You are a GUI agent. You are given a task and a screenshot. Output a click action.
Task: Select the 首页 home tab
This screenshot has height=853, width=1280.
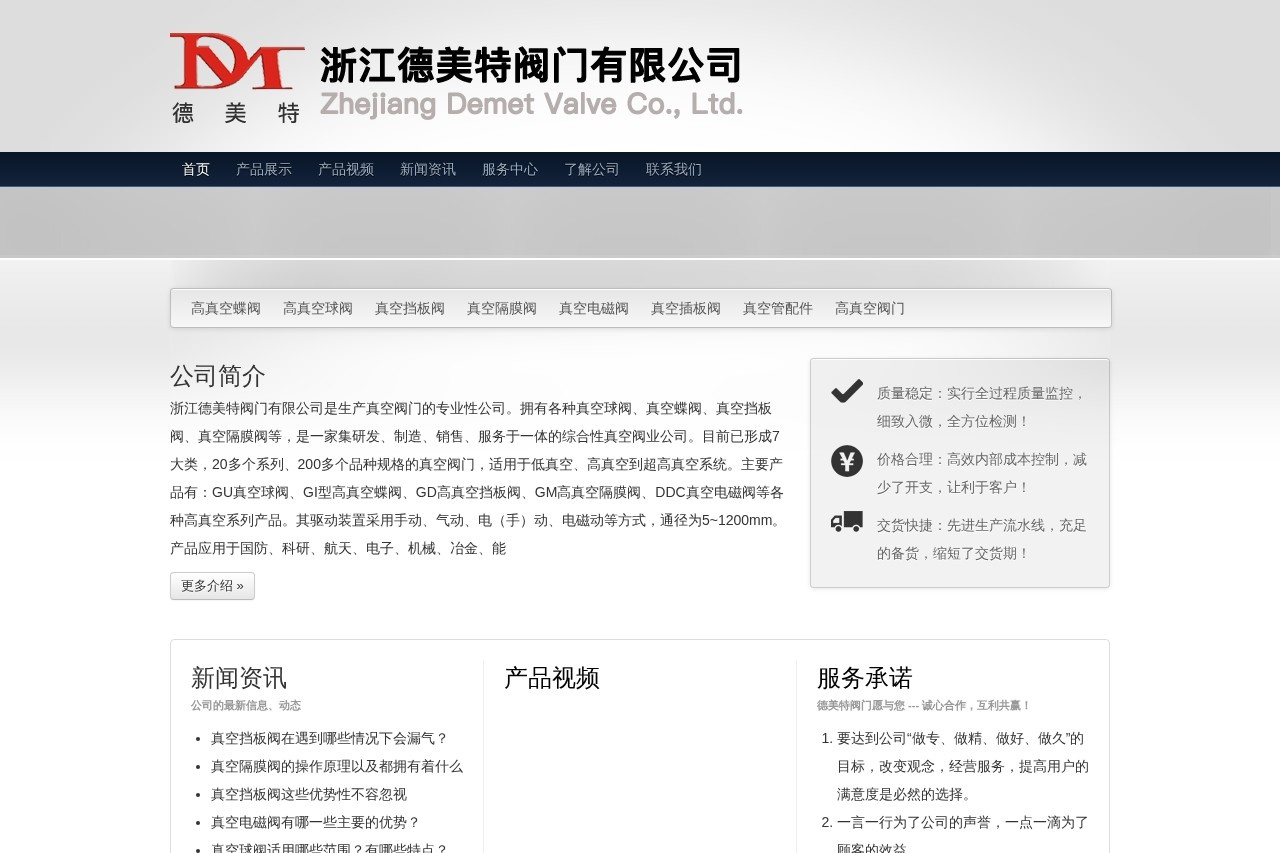[x=195, y=169]
